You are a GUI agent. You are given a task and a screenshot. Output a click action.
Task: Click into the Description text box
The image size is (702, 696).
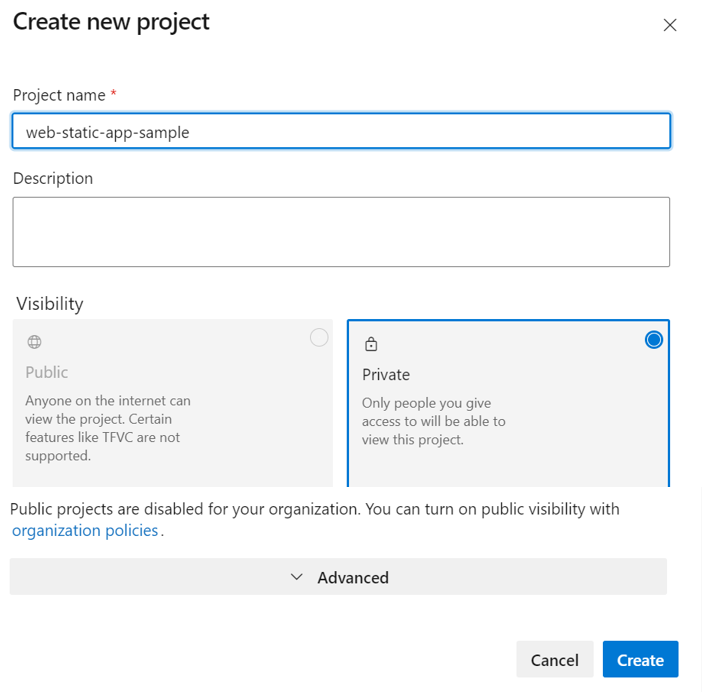pyautogui.click(x=340, y=231)
